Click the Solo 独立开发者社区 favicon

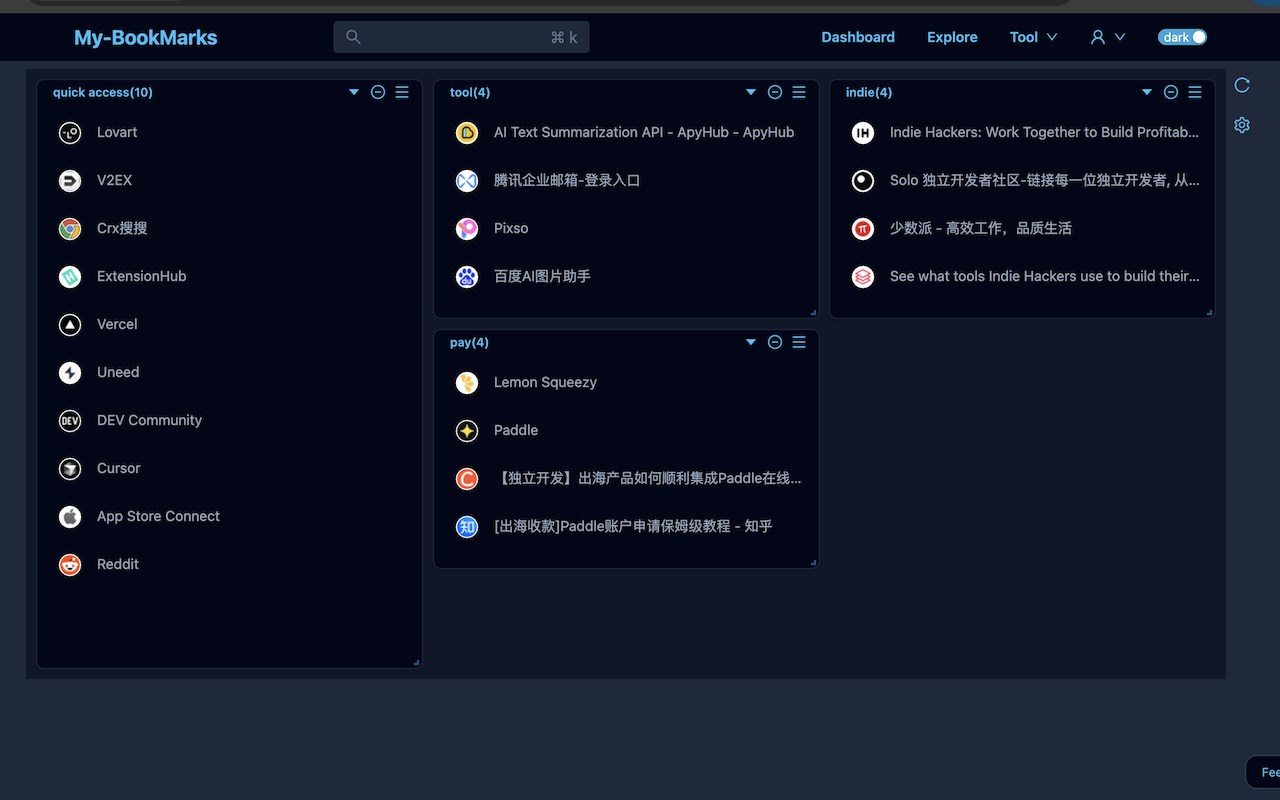(863, 180)
